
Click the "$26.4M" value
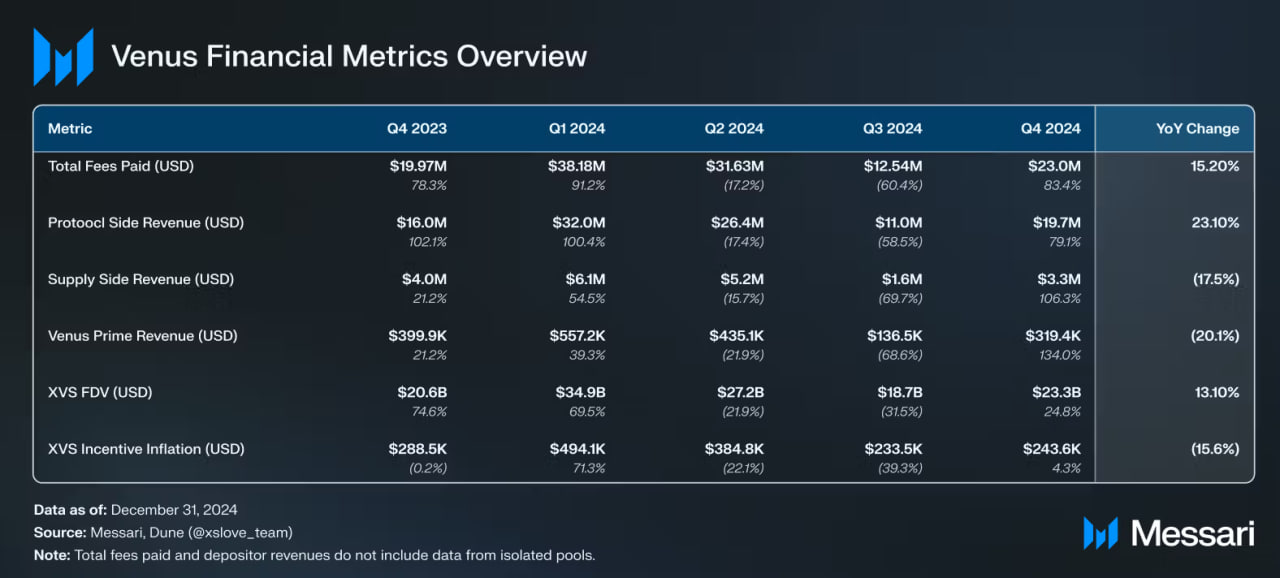(737, 222)
